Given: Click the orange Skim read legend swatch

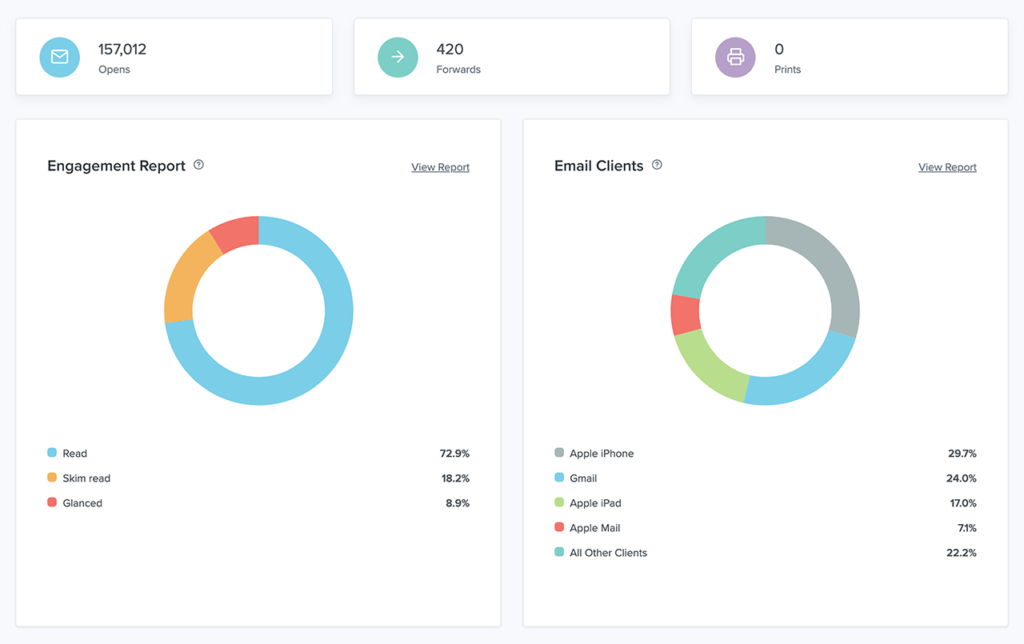Looking at the screenshot, I should (52, 477).
